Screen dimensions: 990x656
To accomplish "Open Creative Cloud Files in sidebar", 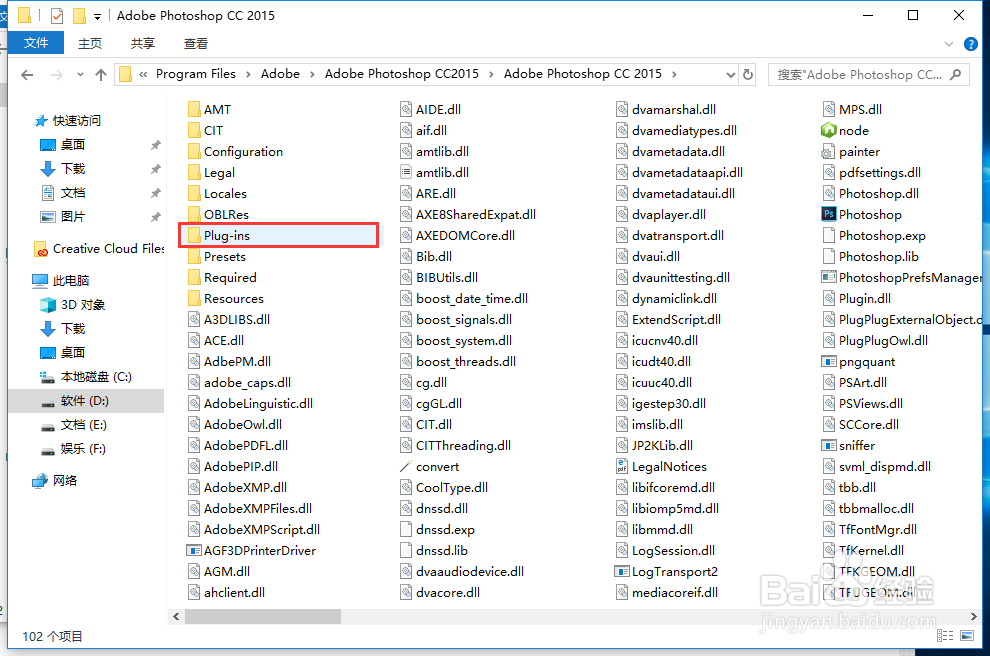I will [x=99, y=249].
